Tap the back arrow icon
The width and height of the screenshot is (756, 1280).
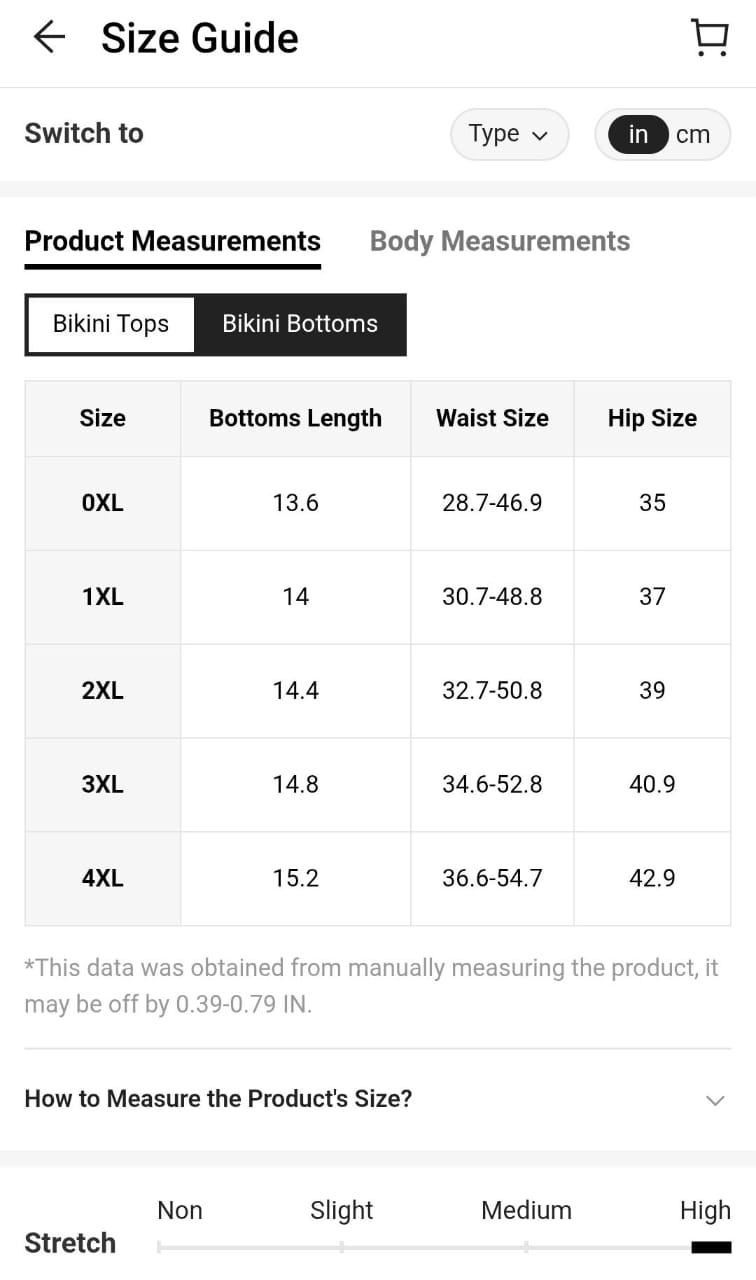click(48, 38)
